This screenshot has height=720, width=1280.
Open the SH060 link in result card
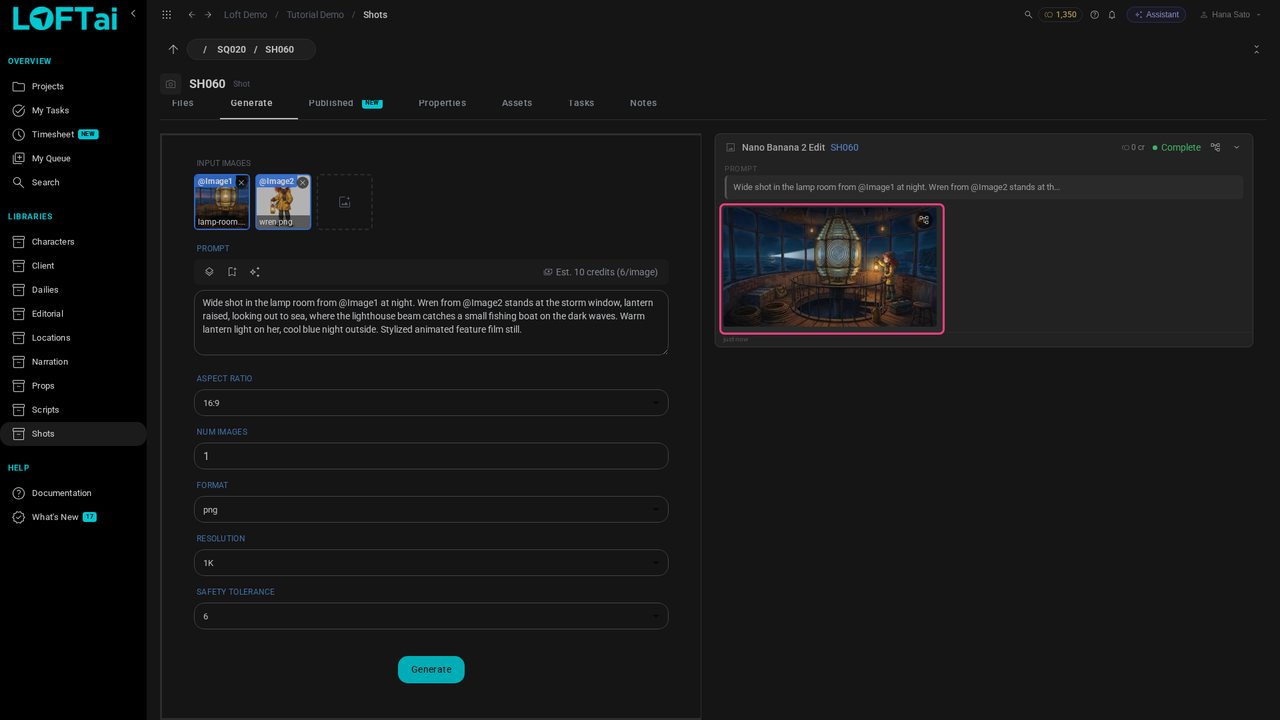pos(844,148)
